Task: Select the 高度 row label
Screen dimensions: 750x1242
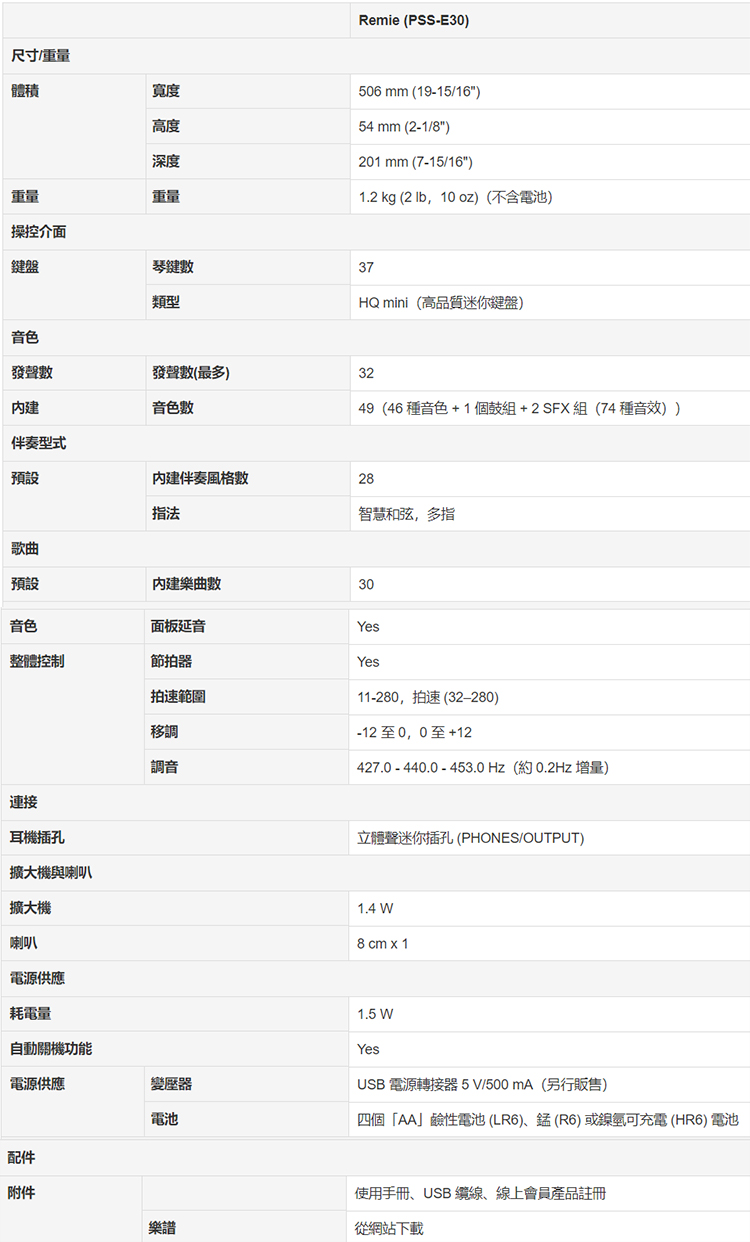Action: [166, 127]
